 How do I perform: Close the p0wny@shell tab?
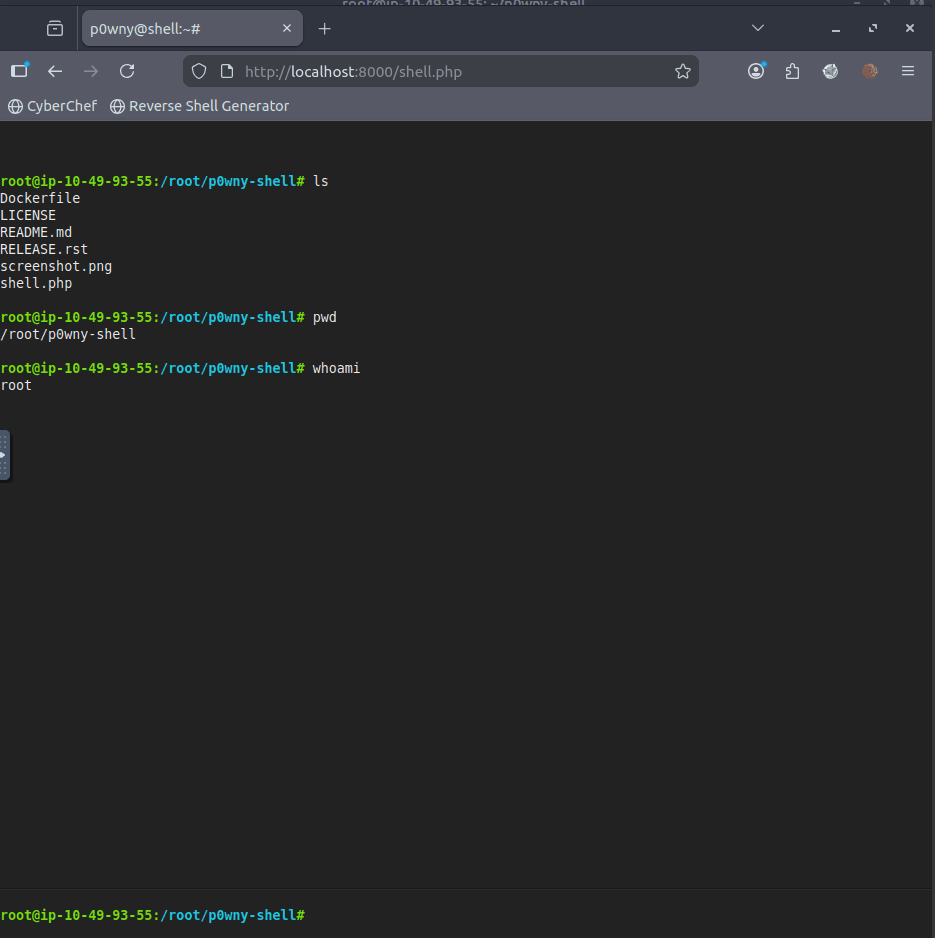pyautogui.click(x=287, y=29)
